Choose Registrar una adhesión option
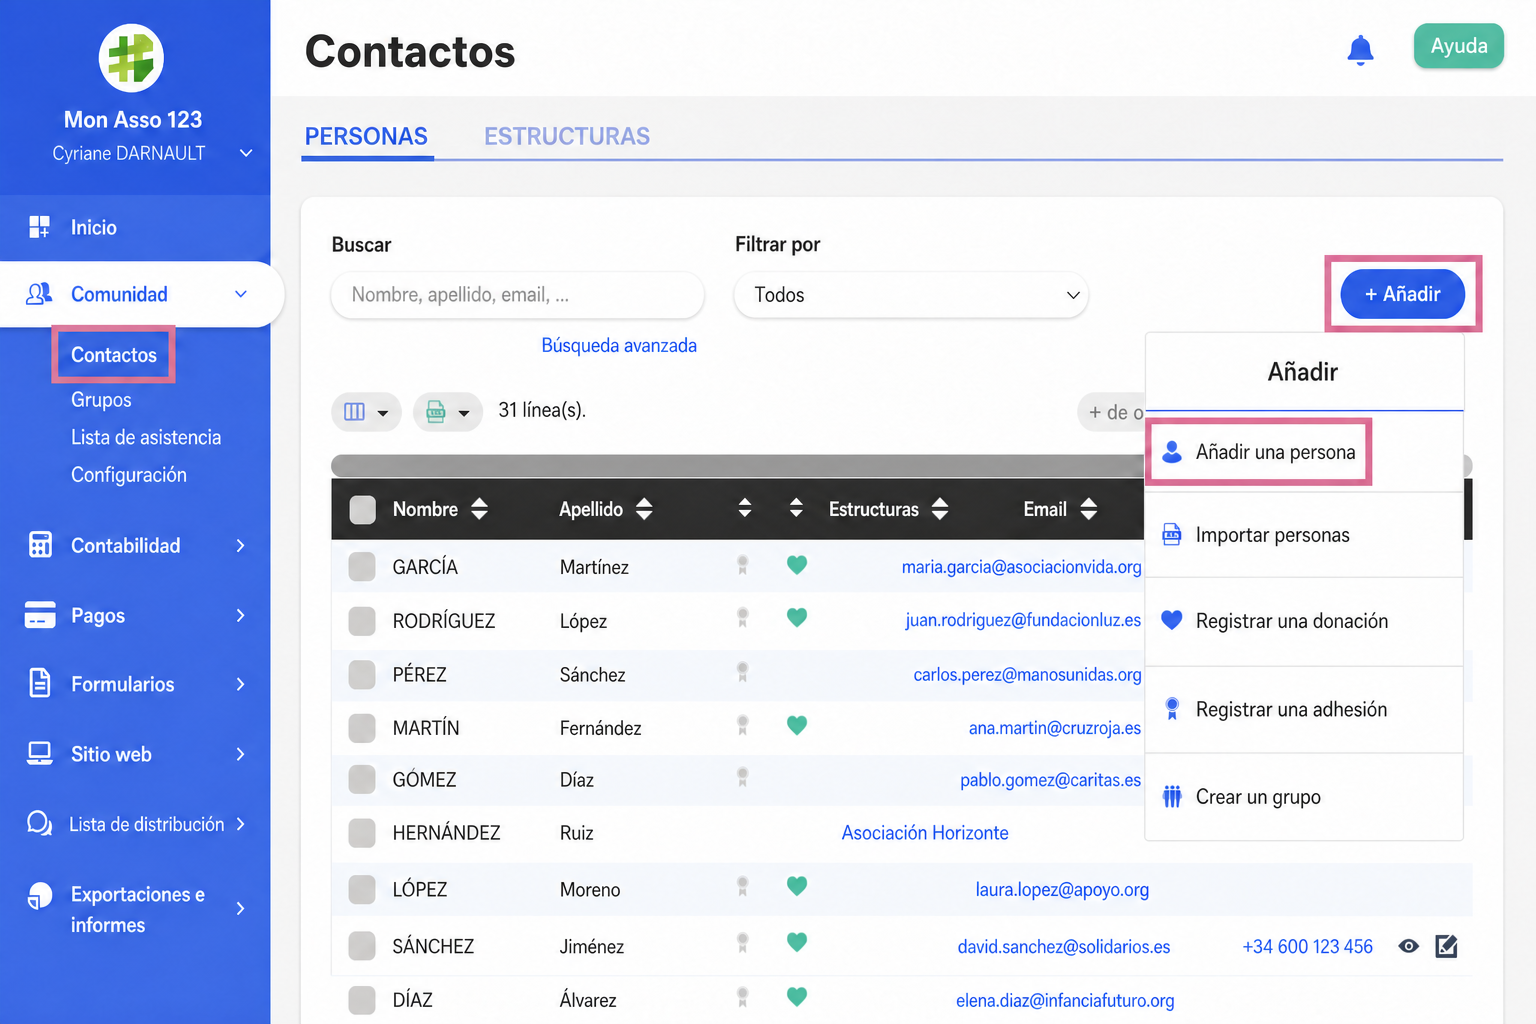 click(x=1304, y=709)
